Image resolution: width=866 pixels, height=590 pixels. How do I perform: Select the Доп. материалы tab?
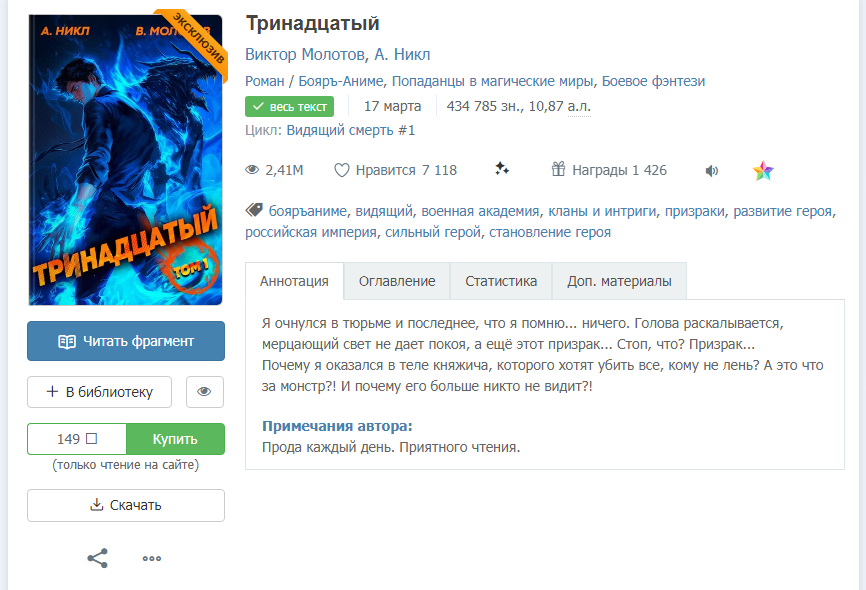(x=619, y=281)
